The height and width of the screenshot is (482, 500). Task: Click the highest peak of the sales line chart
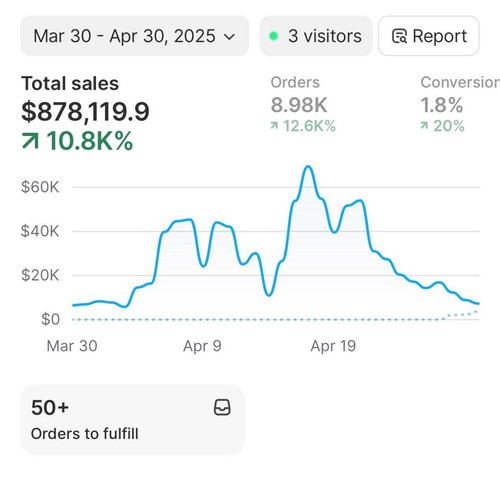click(x=308, y=166)
